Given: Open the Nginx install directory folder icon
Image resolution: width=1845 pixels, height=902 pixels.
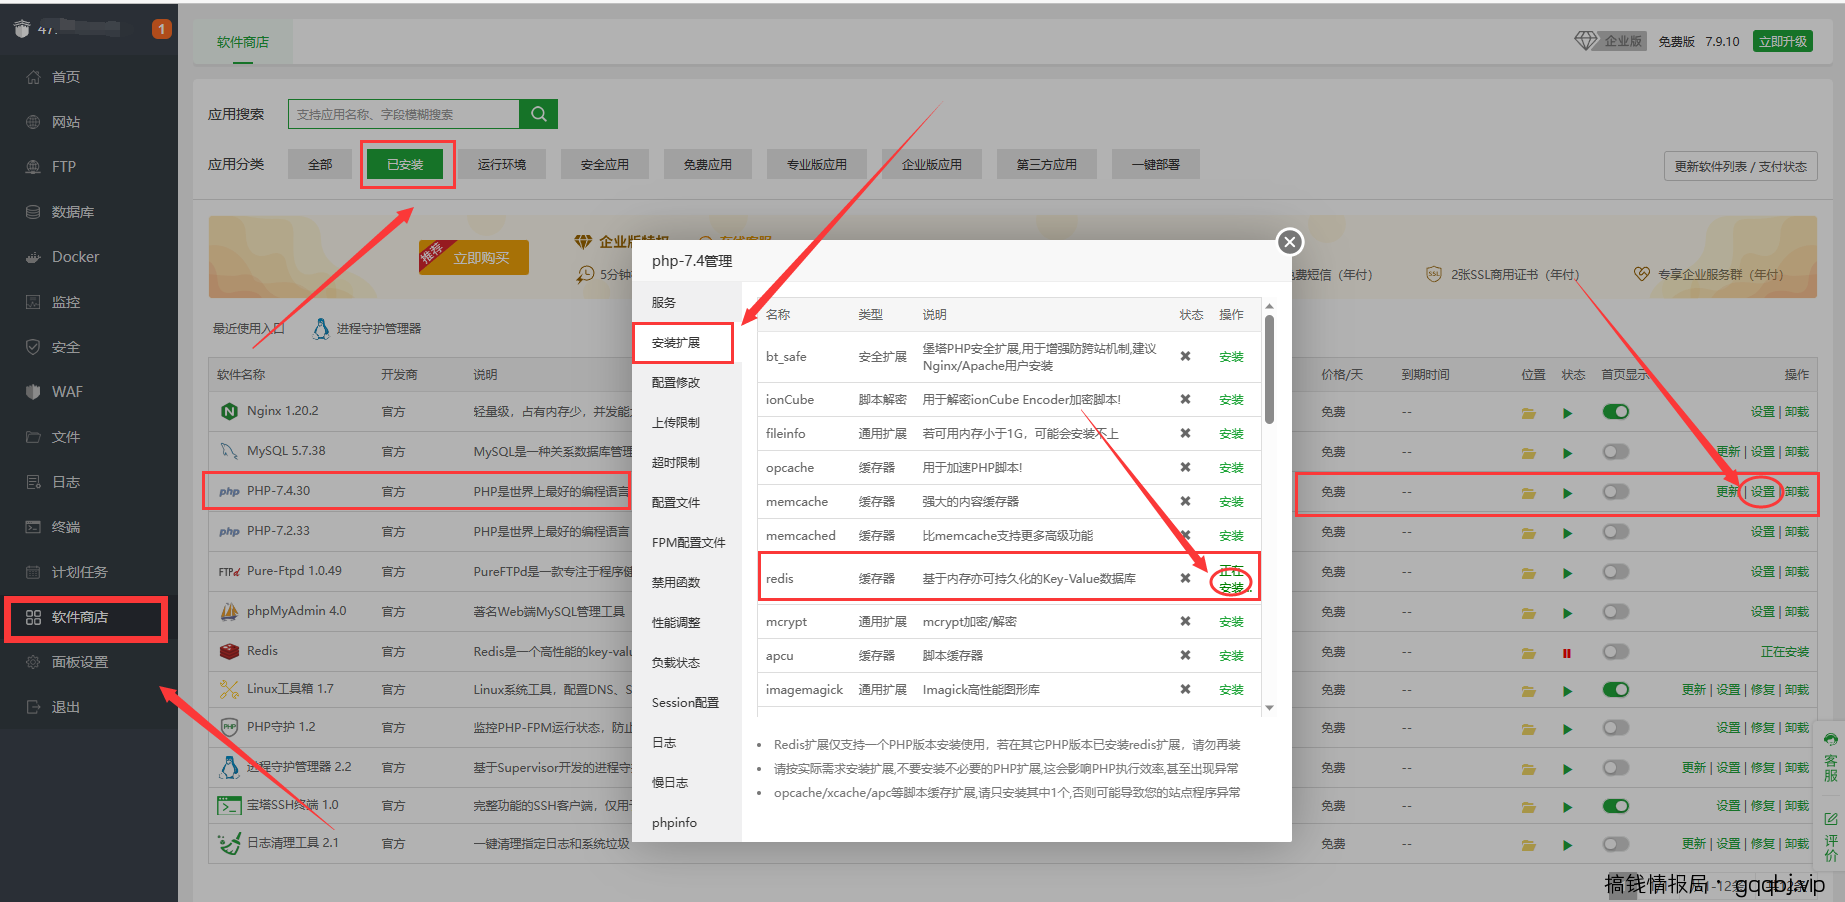Looking at the screenshot, I should tap(1528, 411).
